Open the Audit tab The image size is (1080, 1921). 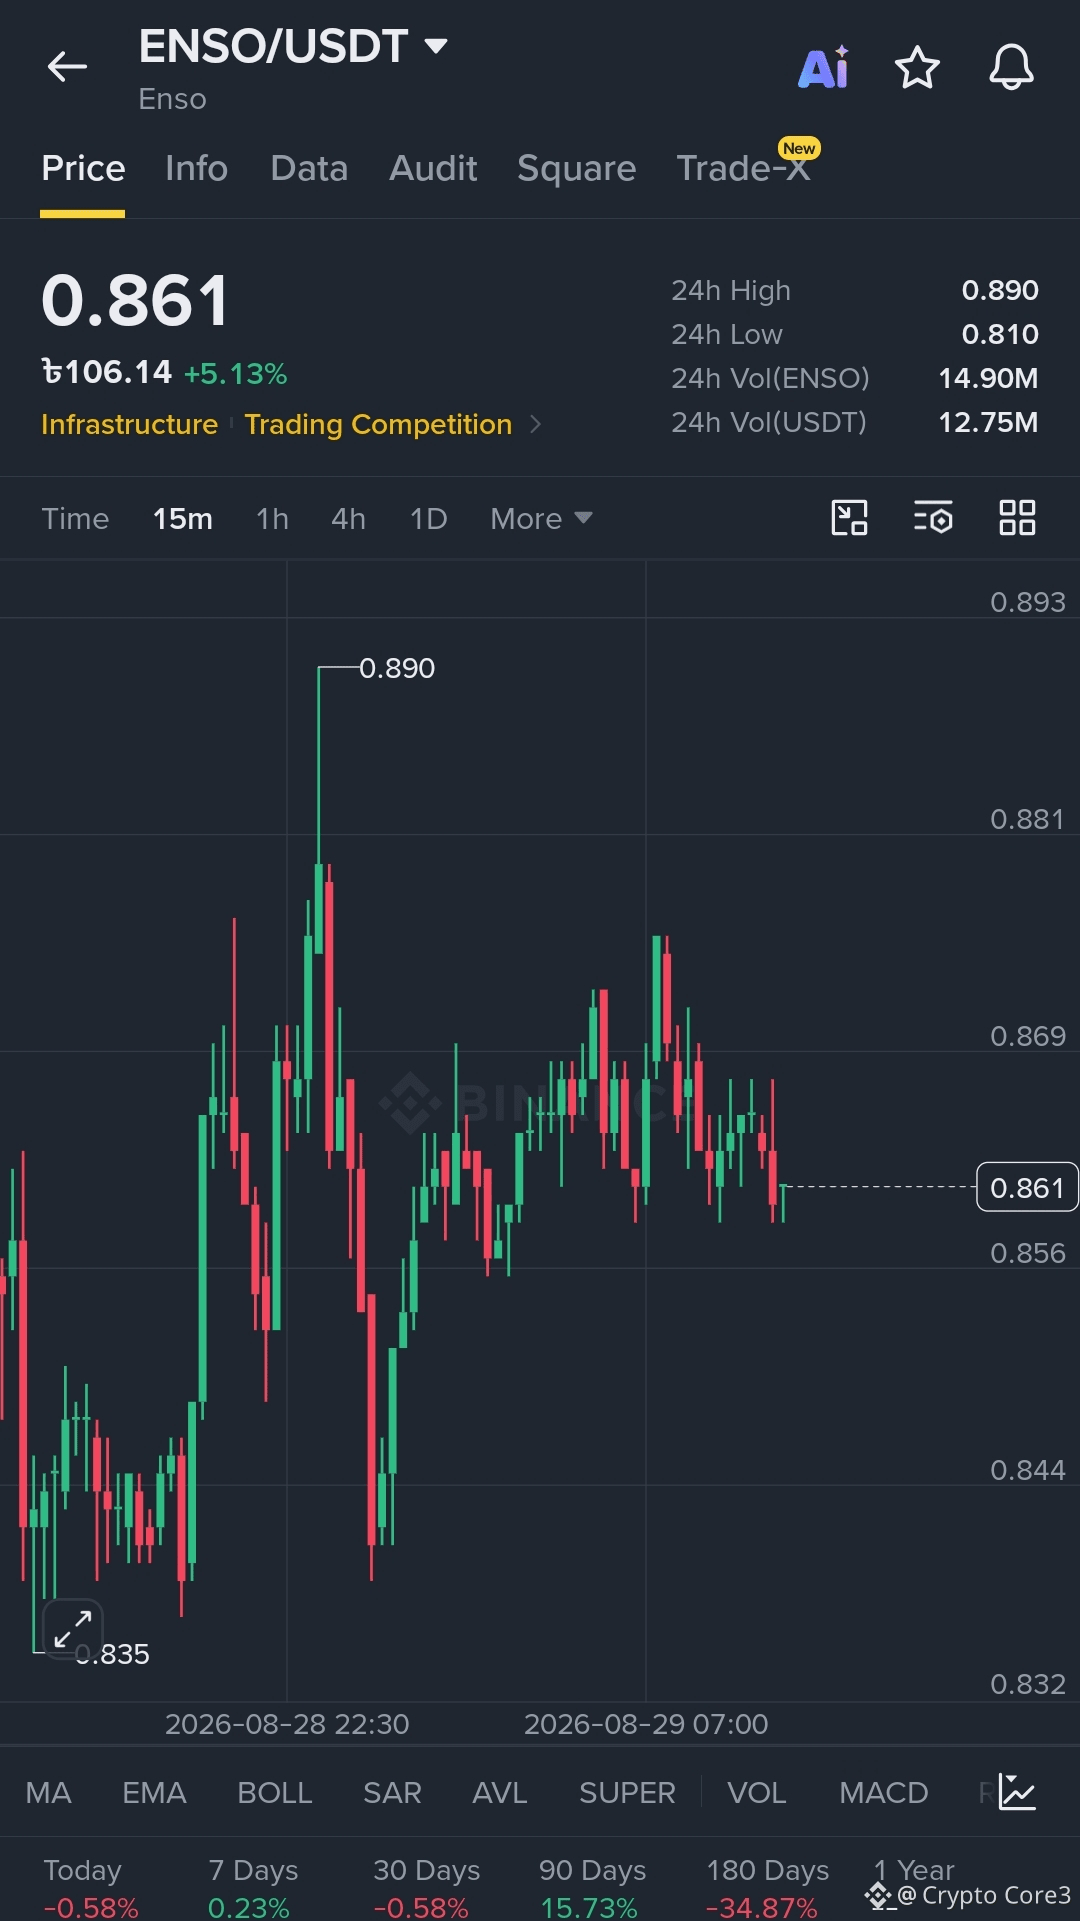pos(433,168)
